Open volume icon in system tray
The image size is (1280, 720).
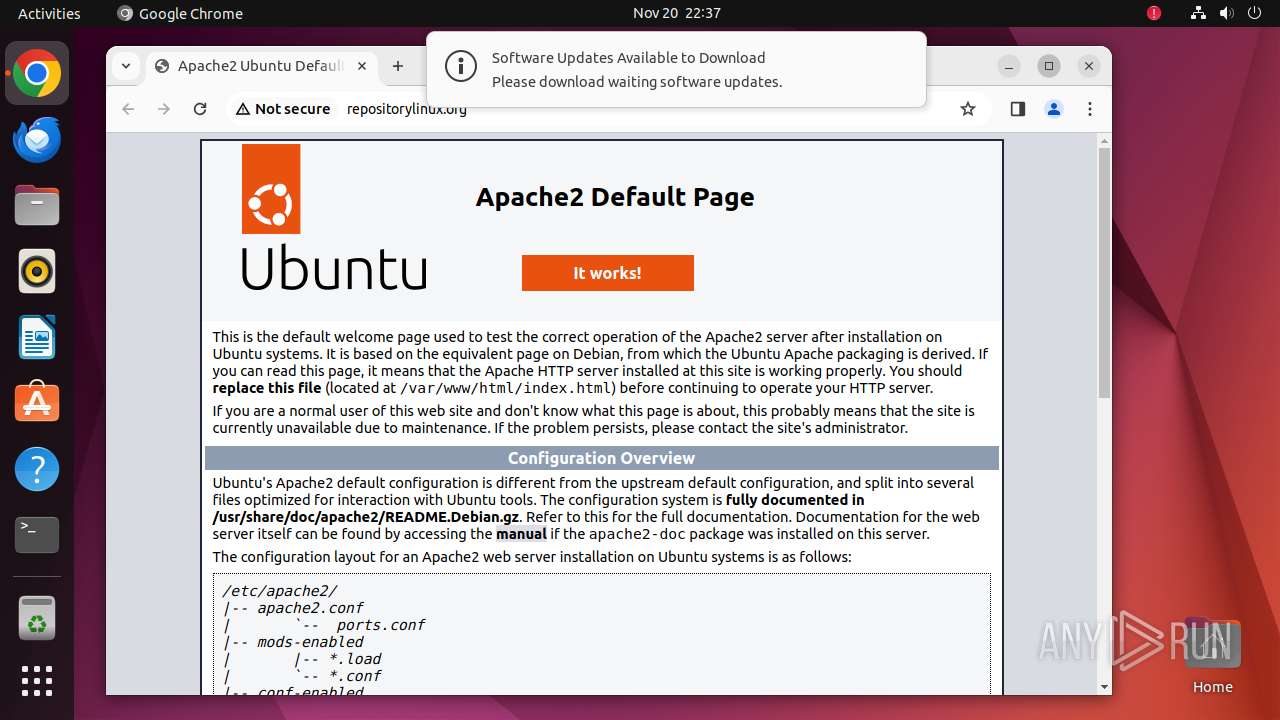(1226, 13)
